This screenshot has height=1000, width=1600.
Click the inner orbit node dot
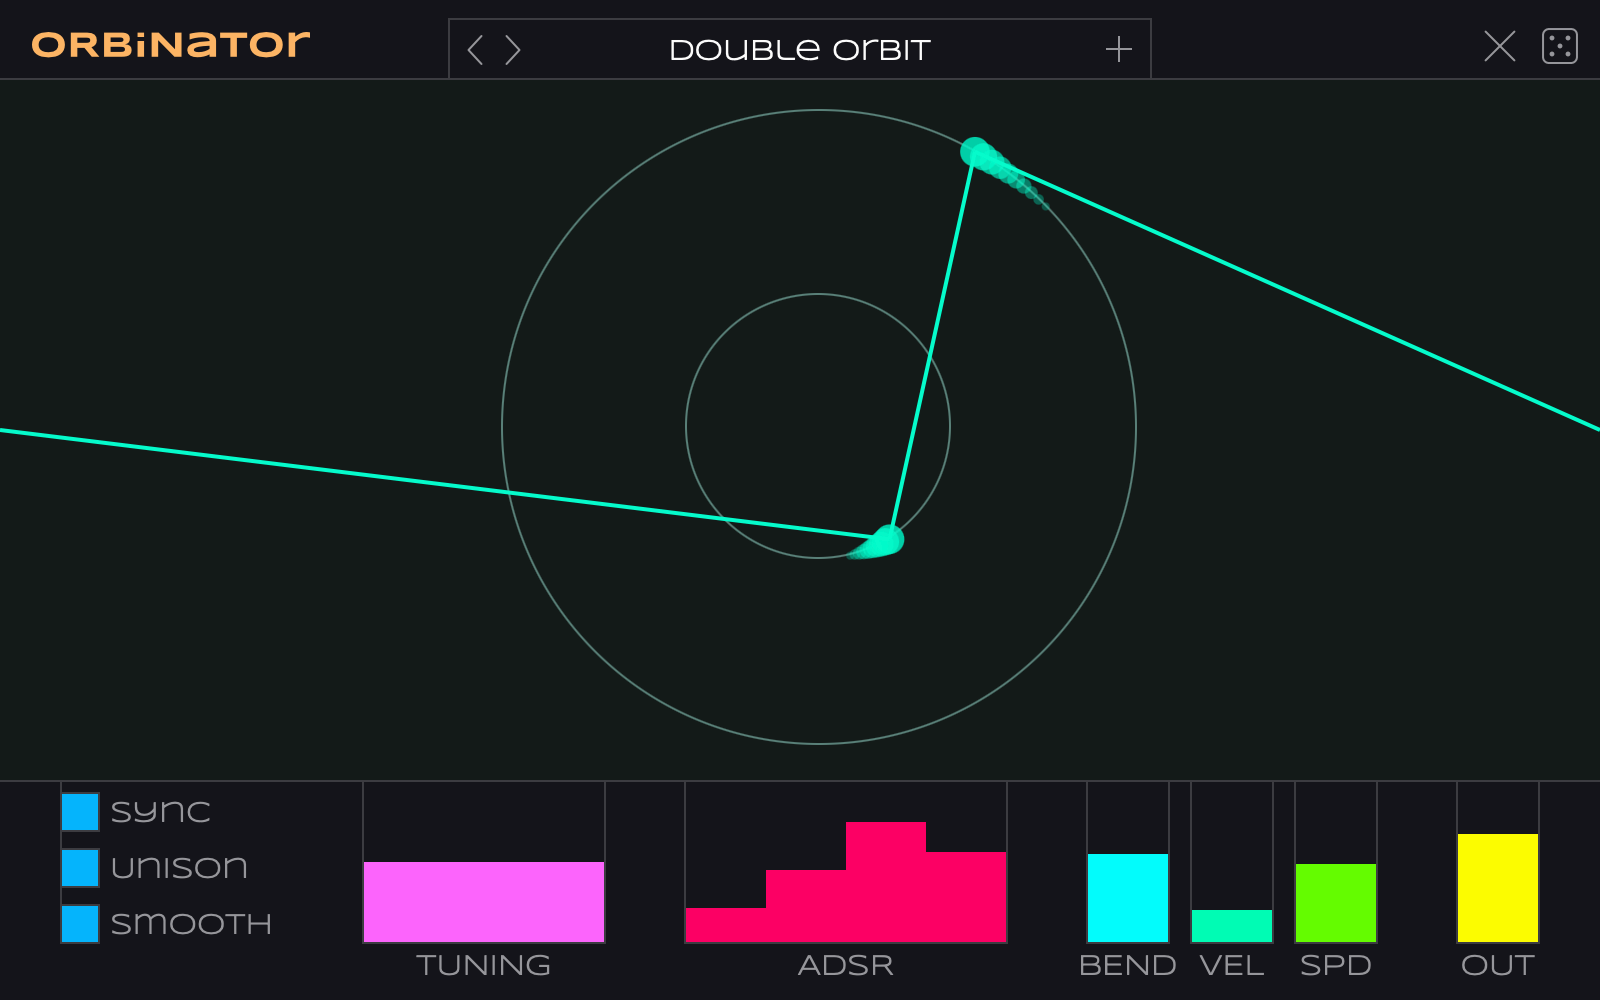click(x=888, y=540)
